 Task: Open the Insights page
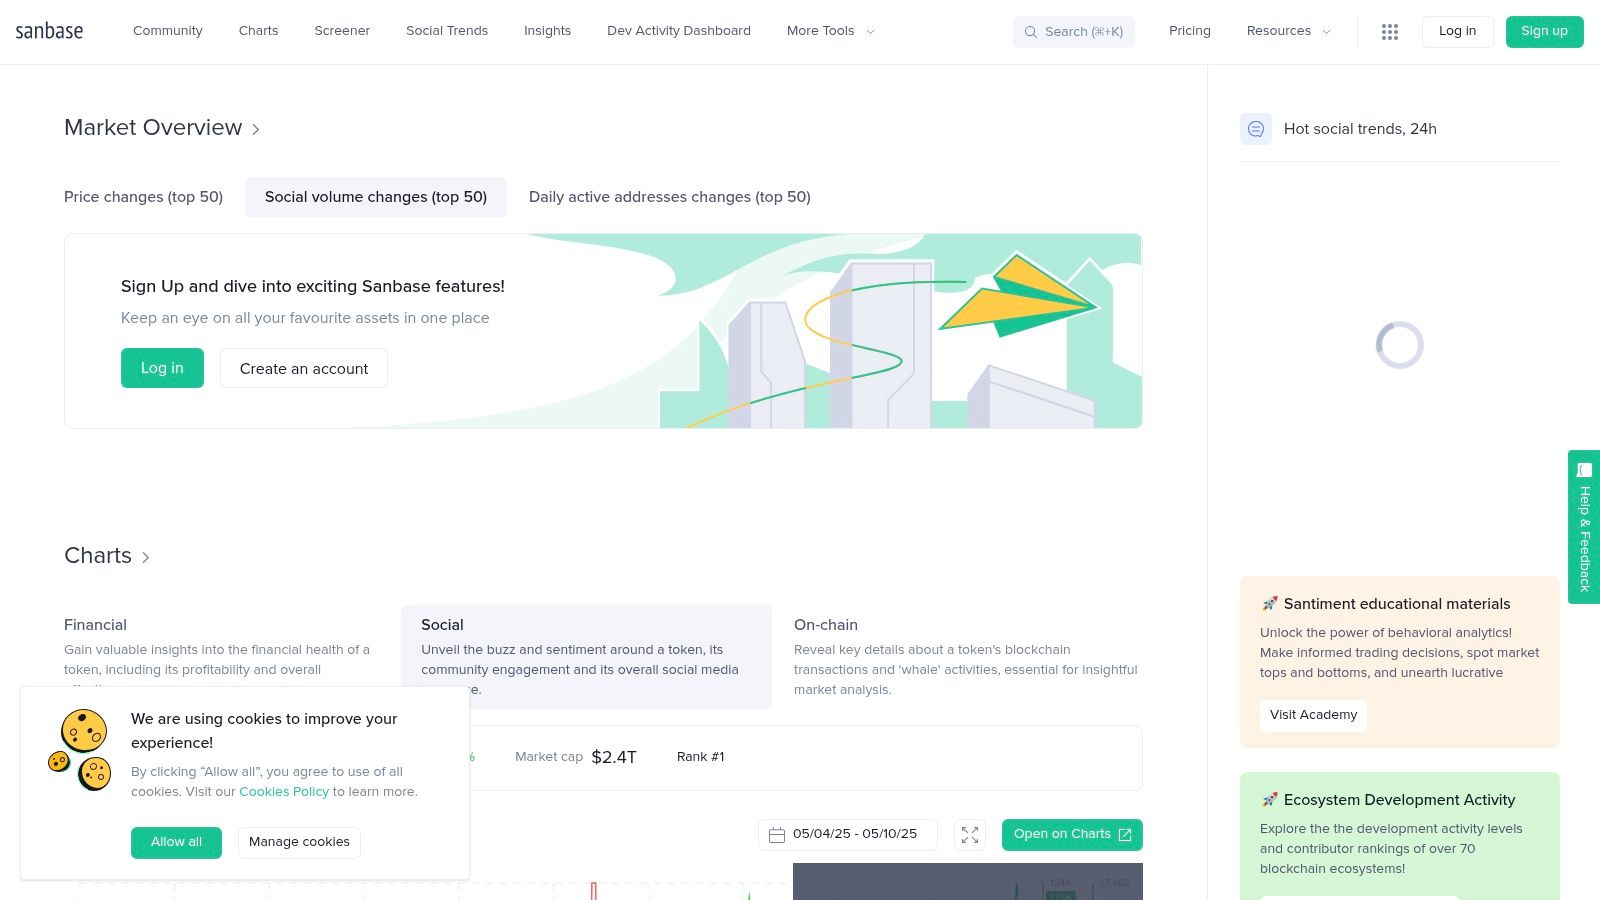click(548, 31)
